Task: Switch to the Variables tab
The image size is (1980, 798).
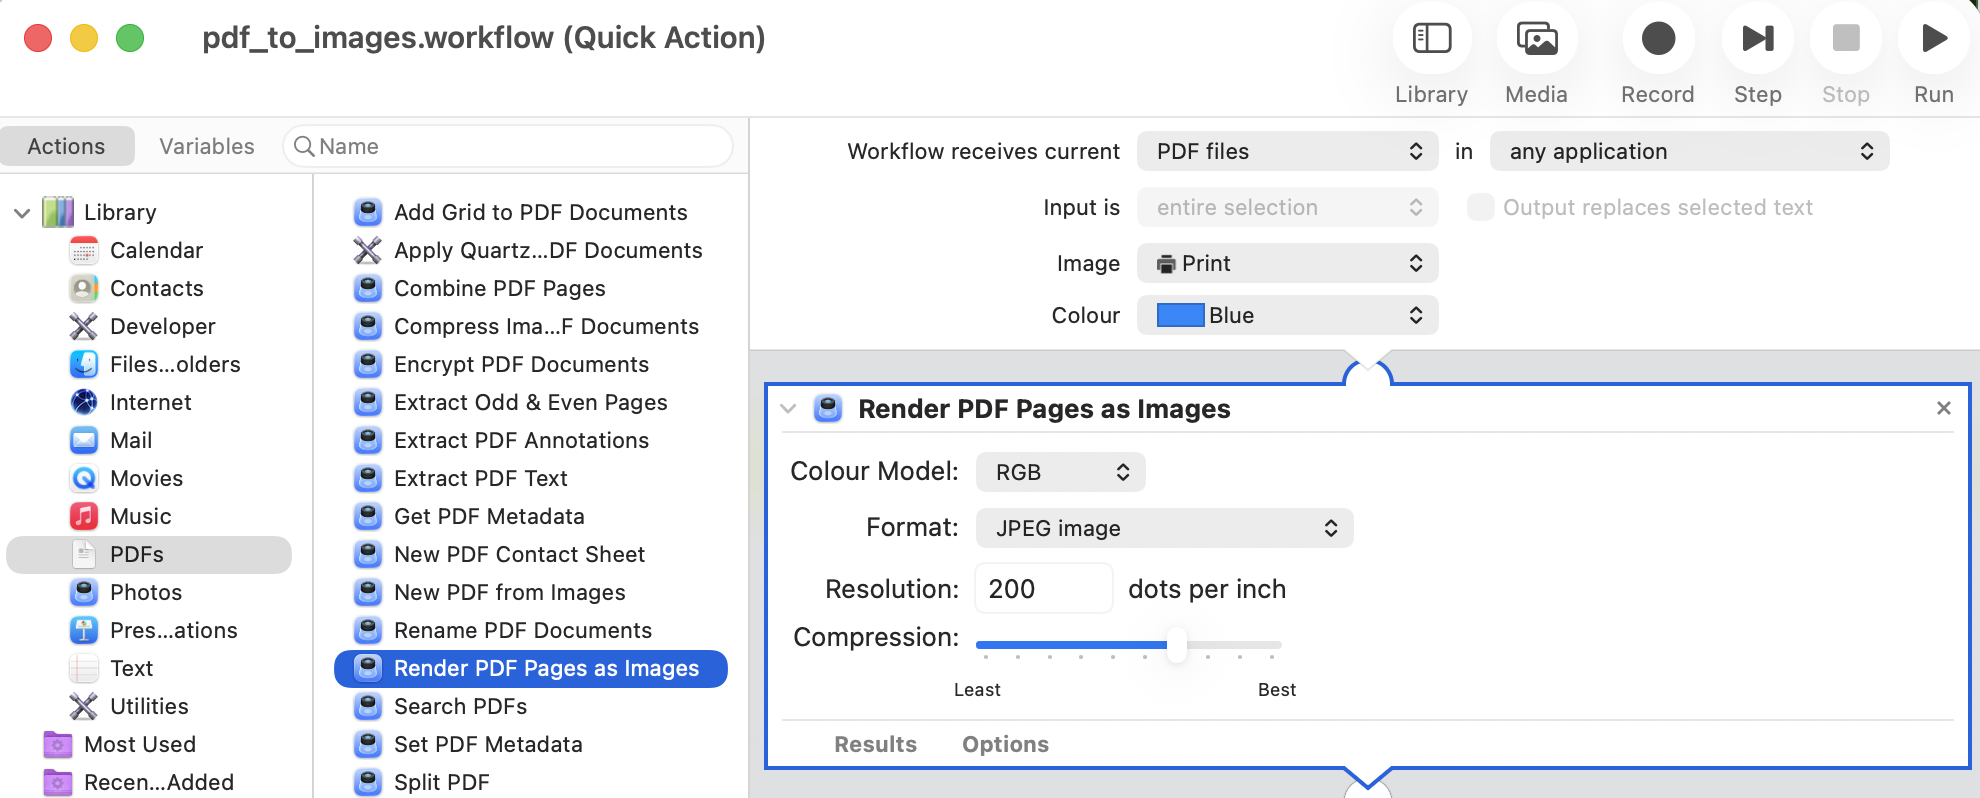Action: (x=207, y=146)
